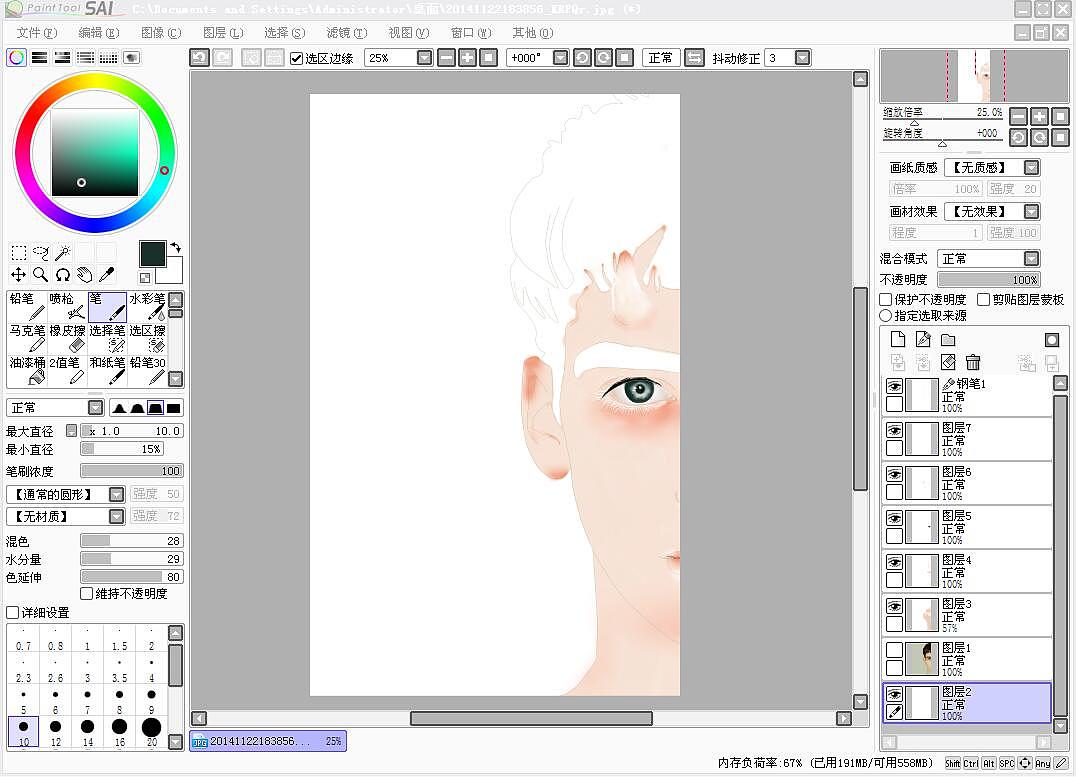This screenshot has width=1076, height=777.
Task: Select the 图层5 layer row
Action: [968, 527]
